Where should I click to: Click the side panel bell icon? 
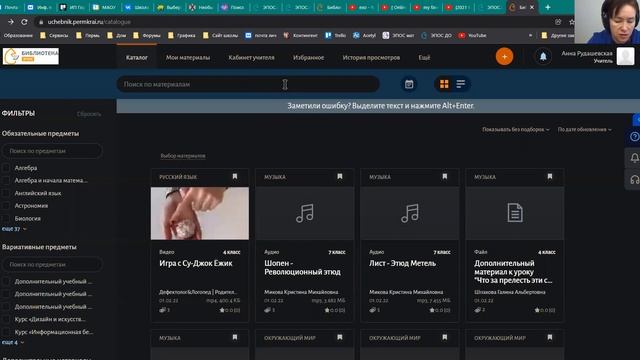click(634, 158)
